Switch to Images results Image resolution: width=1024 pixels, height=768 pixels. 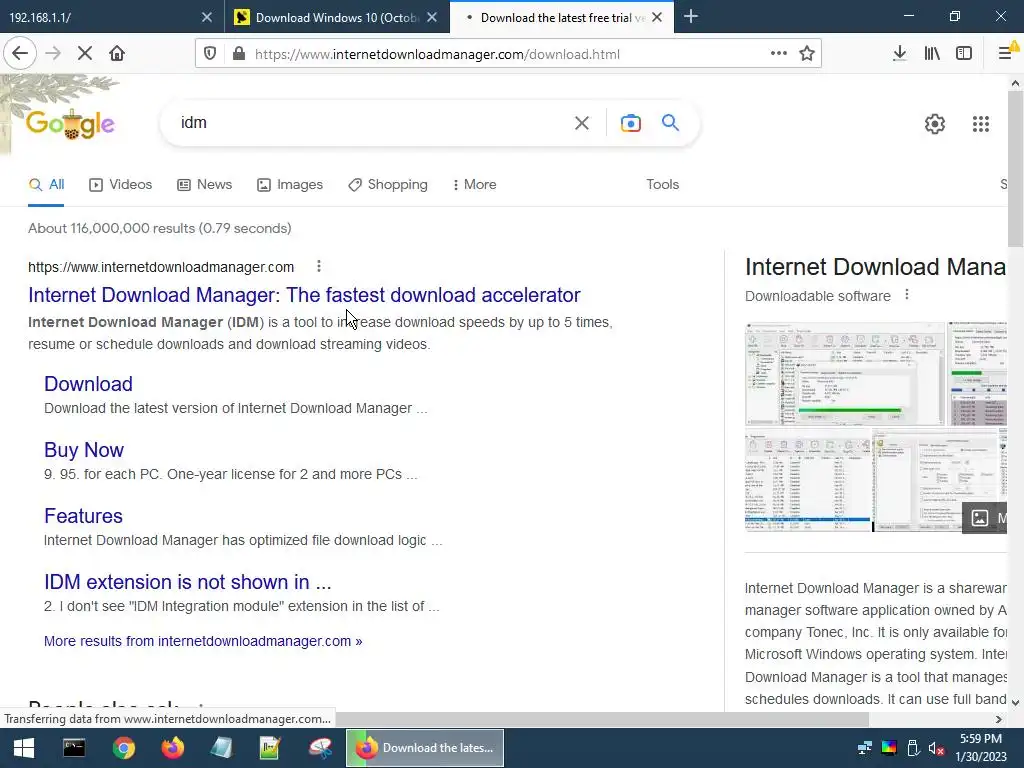(290, 185)
